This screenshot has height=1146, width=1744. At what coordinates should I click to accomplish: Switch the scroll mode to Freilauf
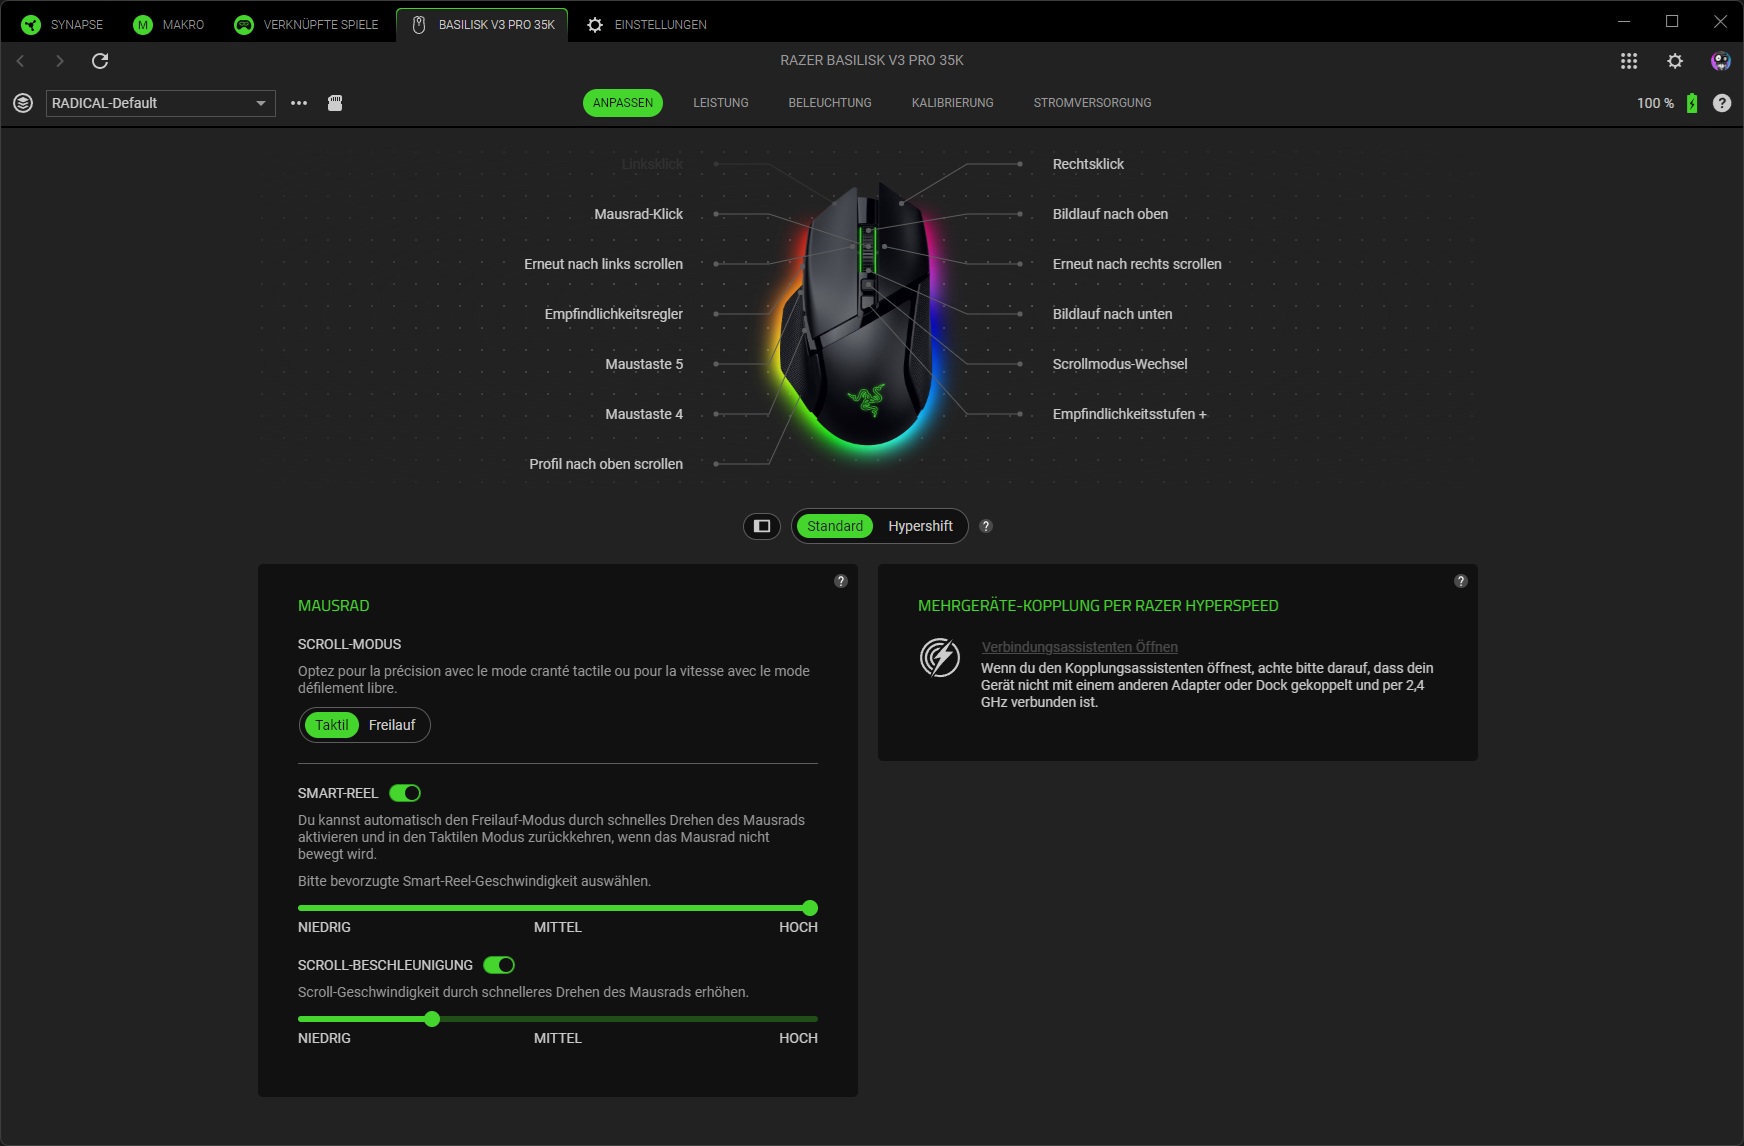click(x=392, y=725)
